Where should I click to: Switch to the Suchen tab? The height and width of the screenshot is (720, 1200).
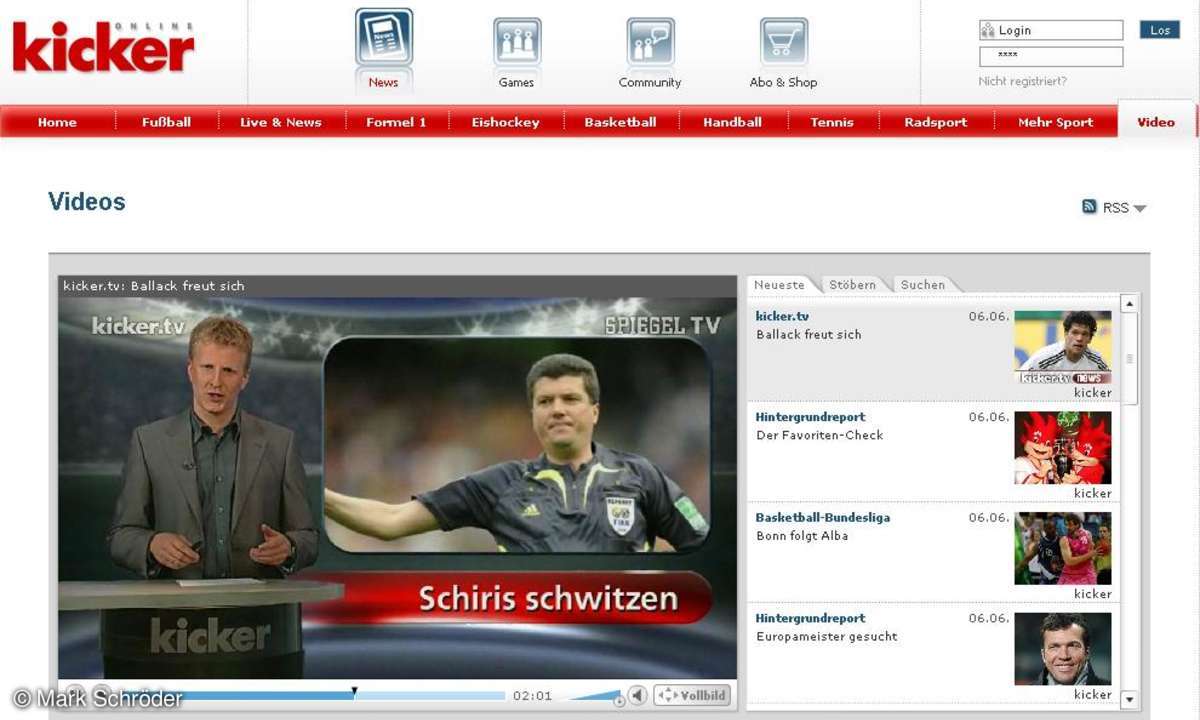click(x=922, y=285)
